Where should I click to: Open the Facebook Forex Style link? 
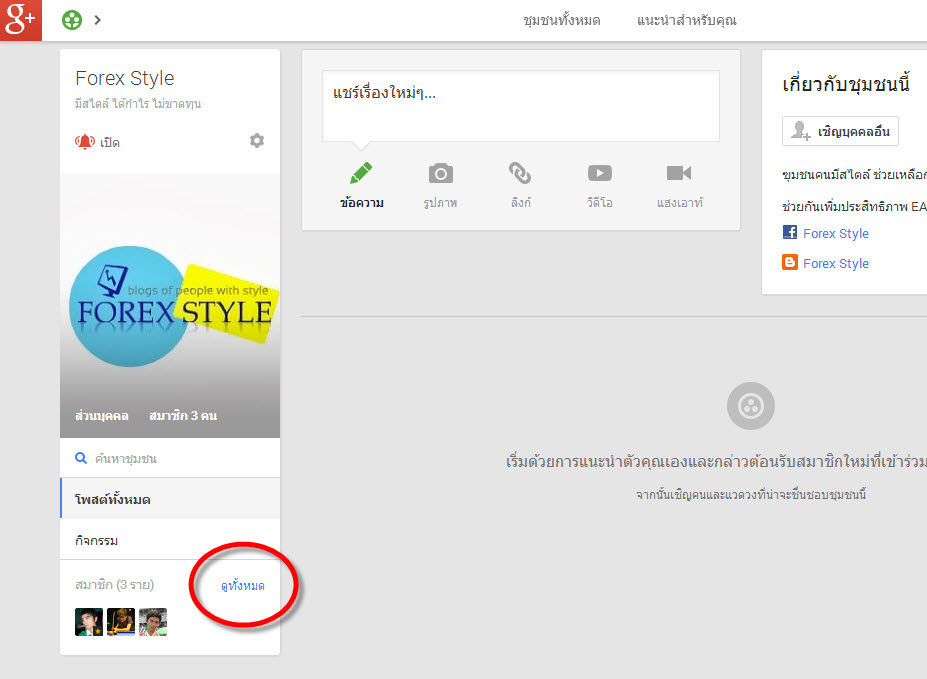(x=836, y=233)
